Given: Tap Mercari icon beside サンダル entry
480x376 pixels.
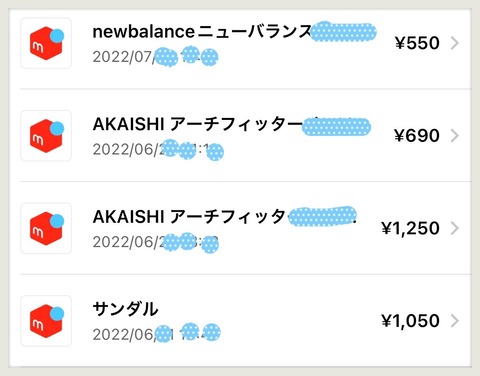Looking at the screenshot, I should 46,321.
